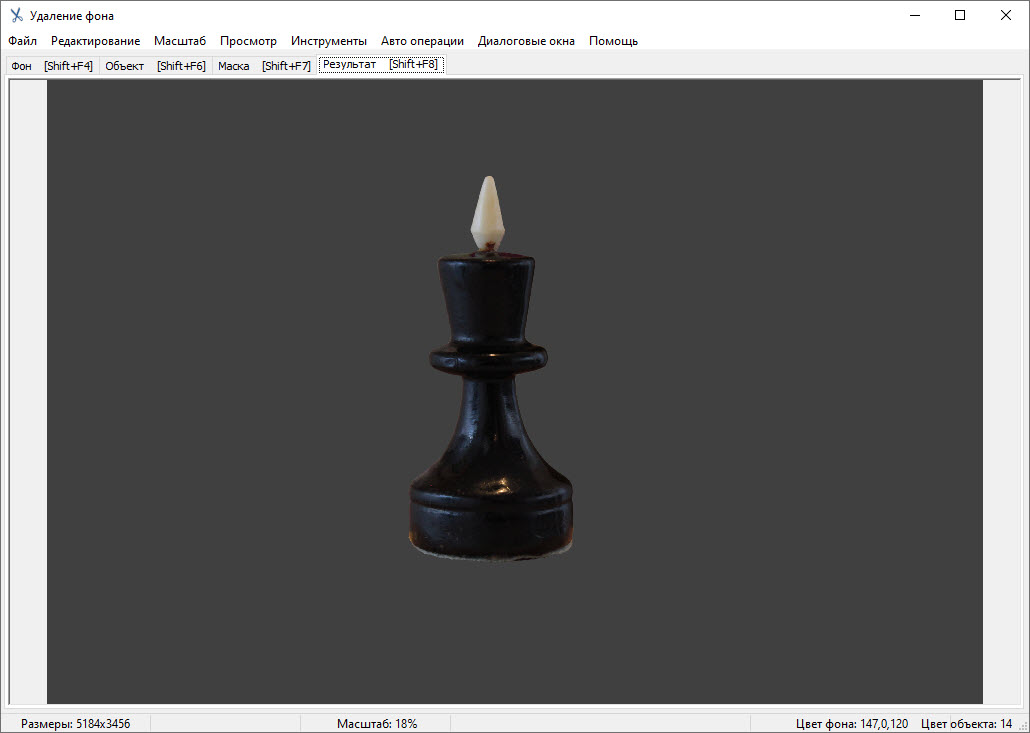
Task: Open the Помощь menu
Action: point(613,41)
